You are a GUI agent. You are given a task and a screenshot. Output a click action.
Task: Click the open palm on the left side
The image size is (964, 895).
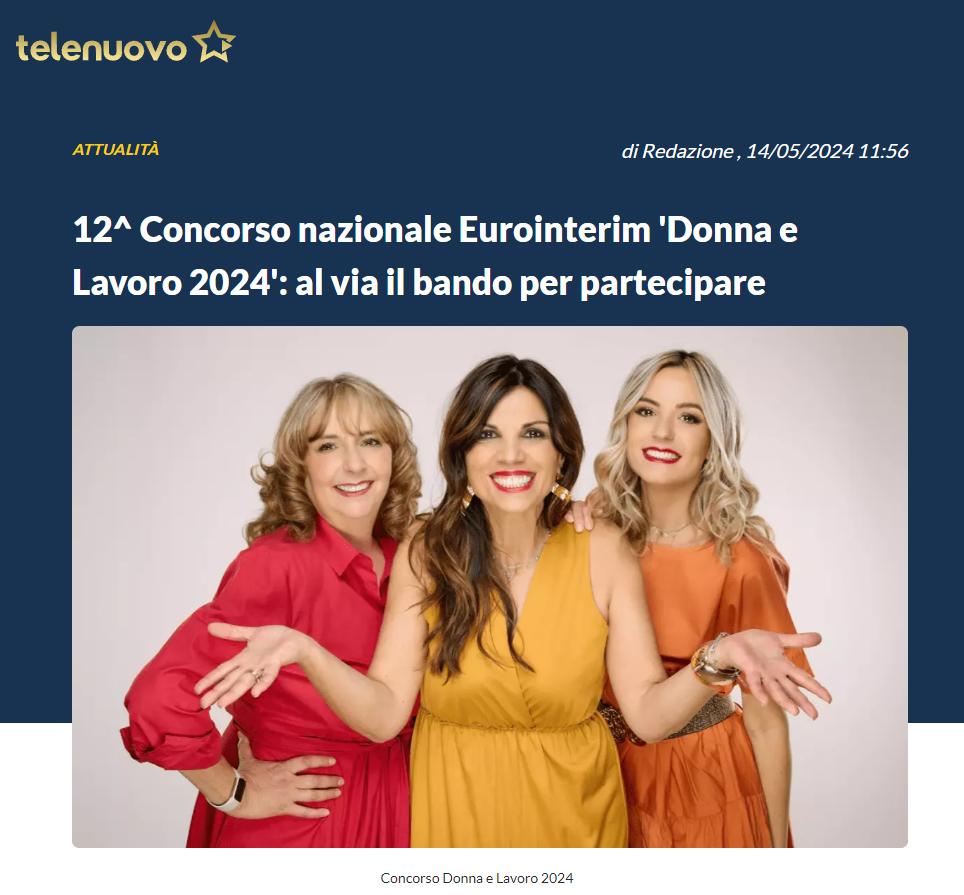click(252, 663)
